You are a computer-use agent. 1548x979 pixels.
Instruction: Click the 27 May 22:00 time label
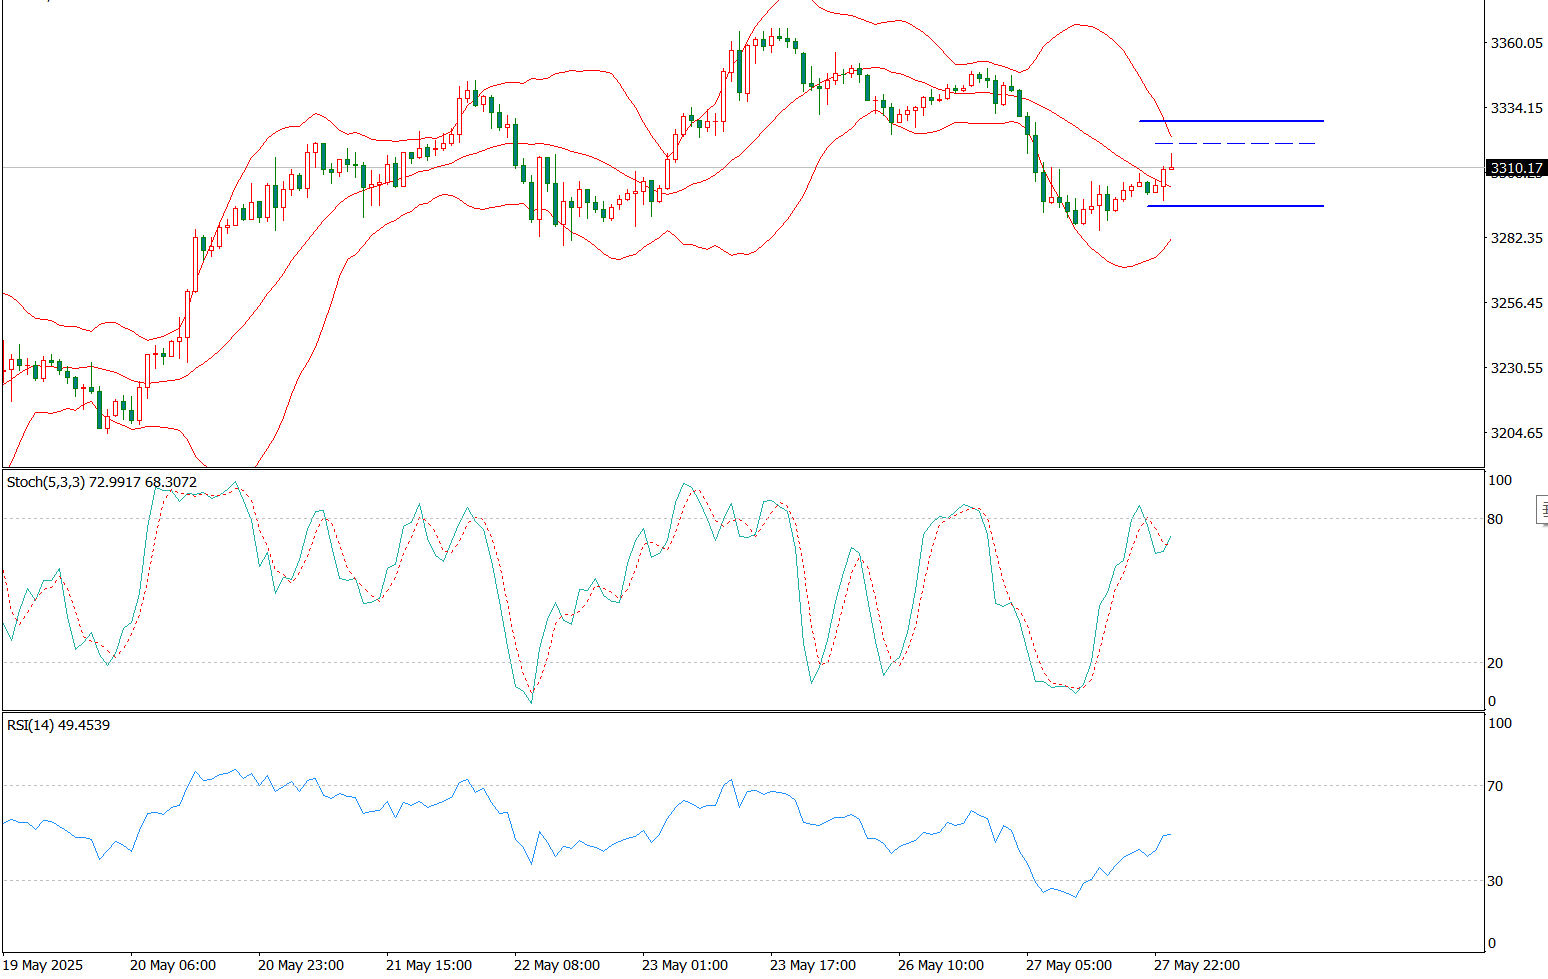tap(1197, 965)
